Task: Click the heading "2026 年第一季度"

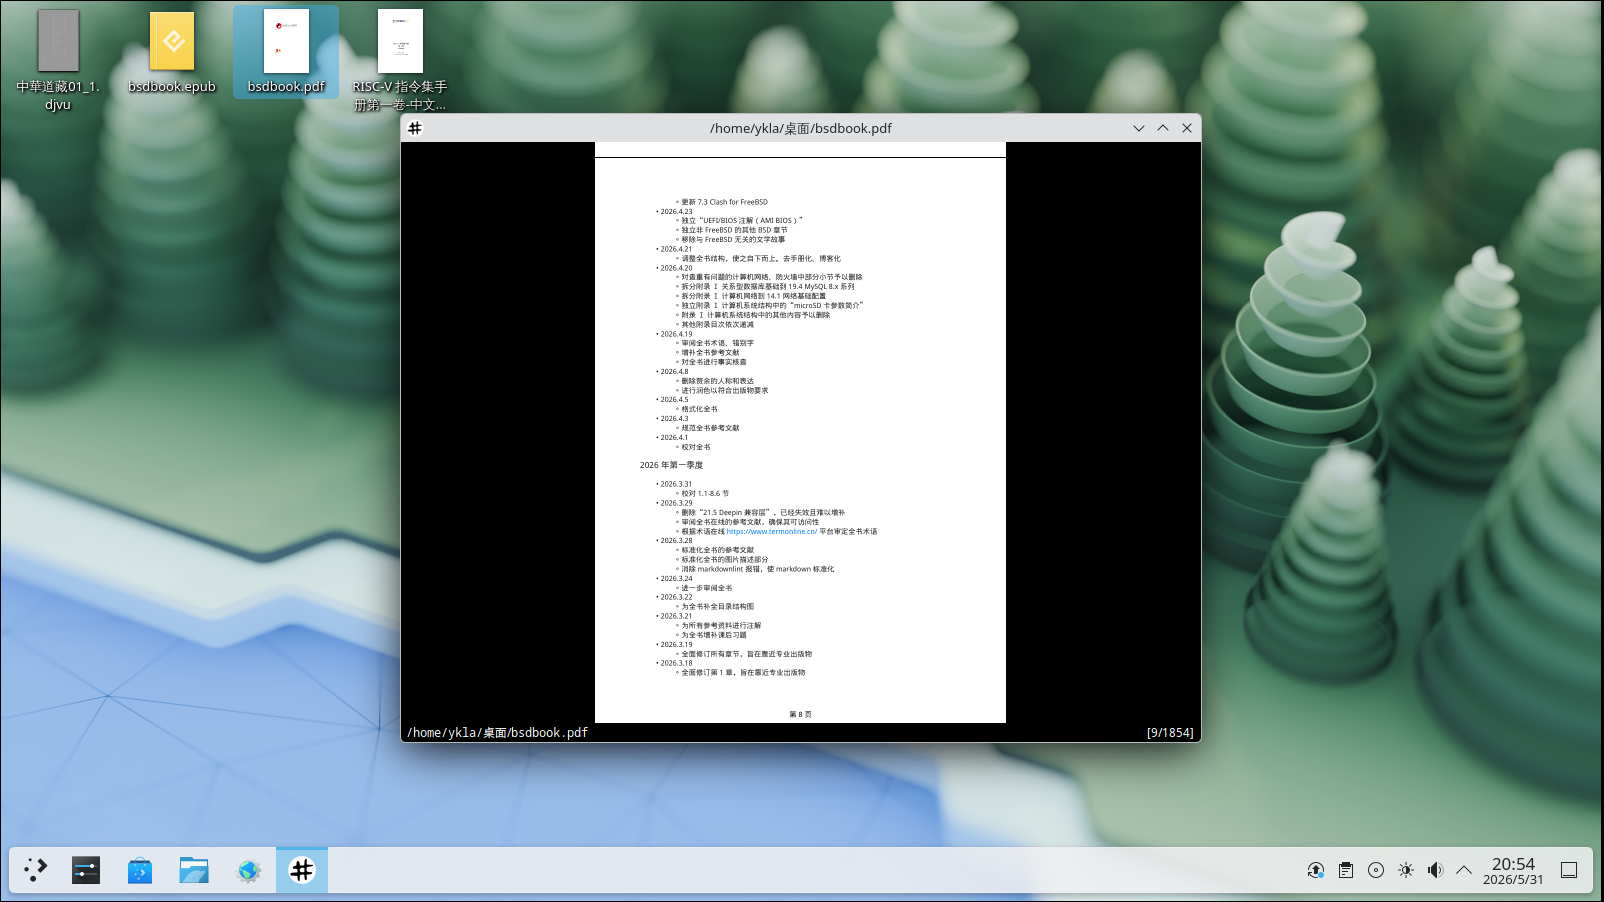Action: point(672,465)
